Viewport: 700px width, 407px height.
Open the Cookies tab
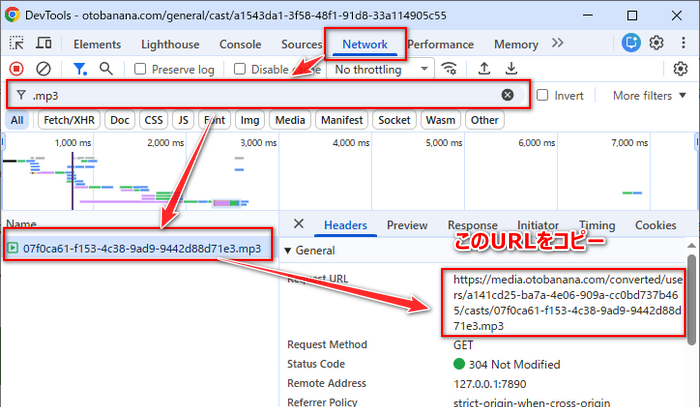coord(655,225)
